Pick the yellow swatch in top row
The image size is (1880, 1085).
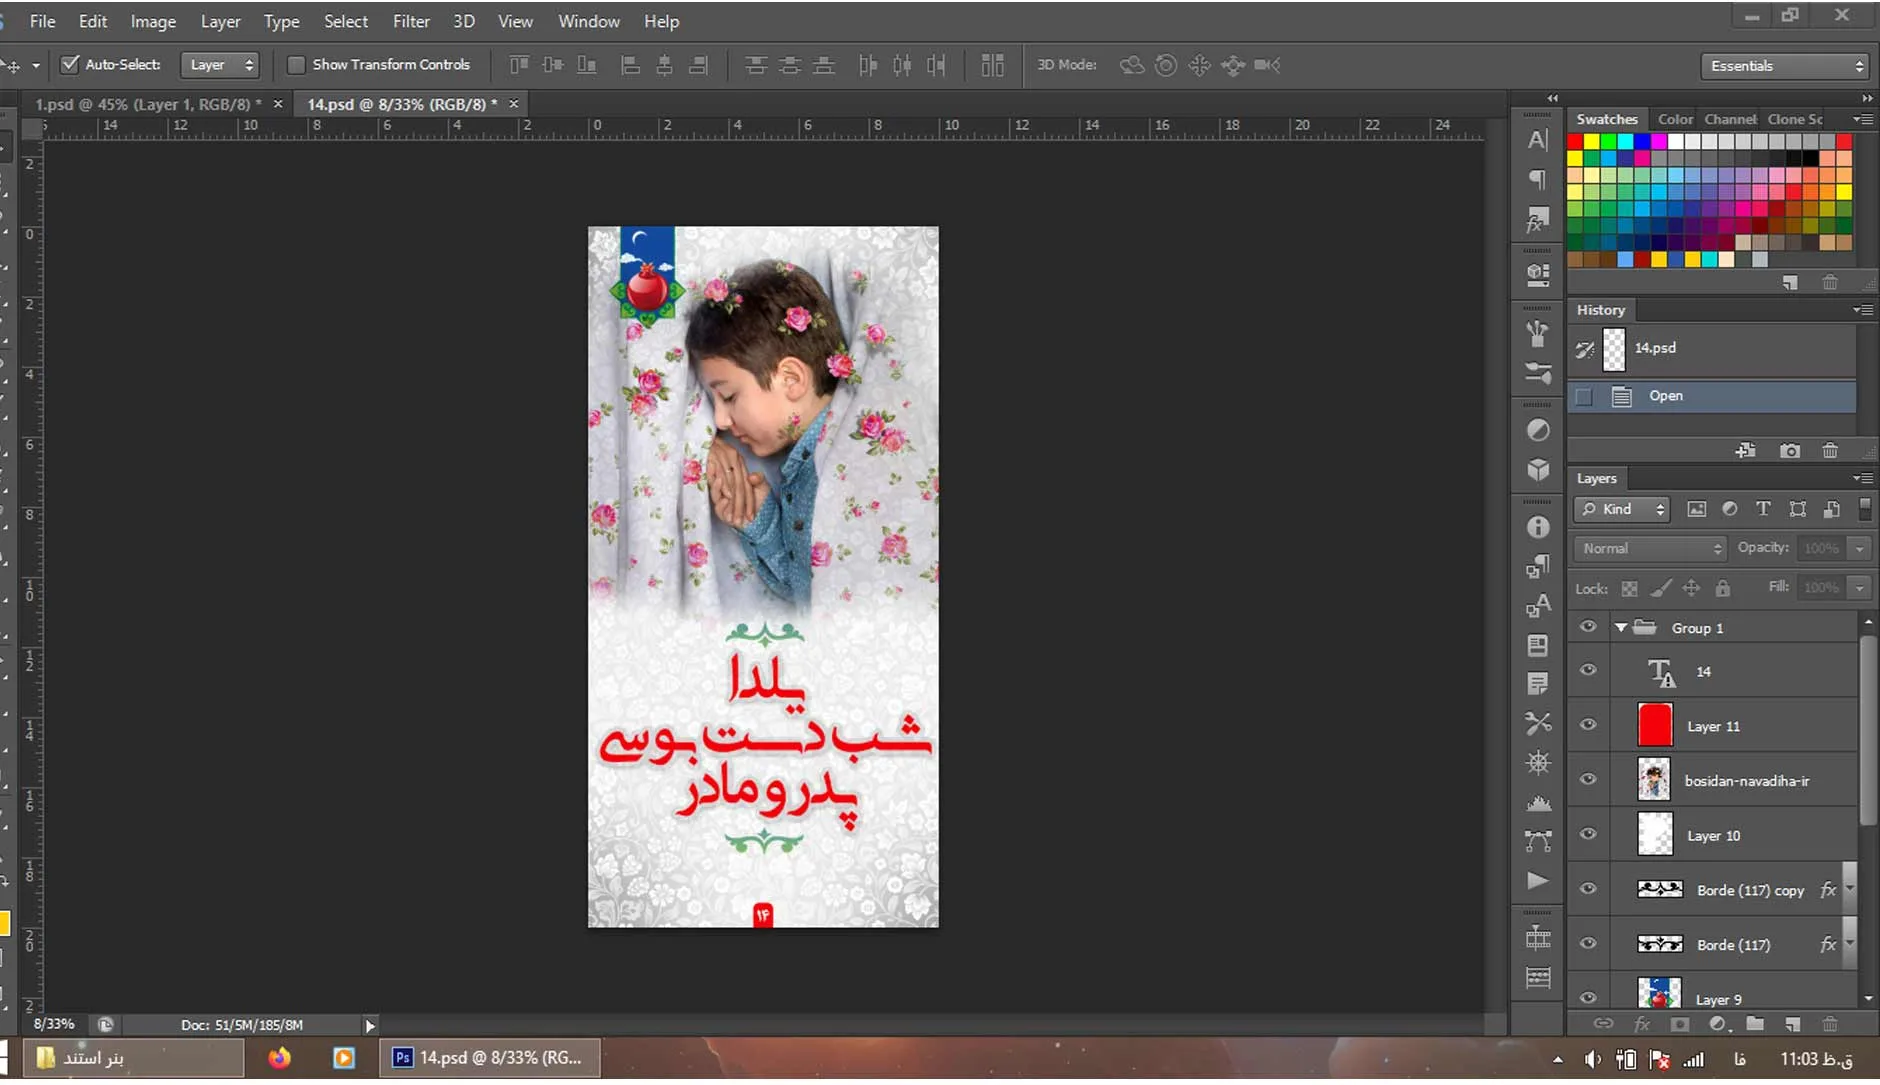pos(1592,141)
